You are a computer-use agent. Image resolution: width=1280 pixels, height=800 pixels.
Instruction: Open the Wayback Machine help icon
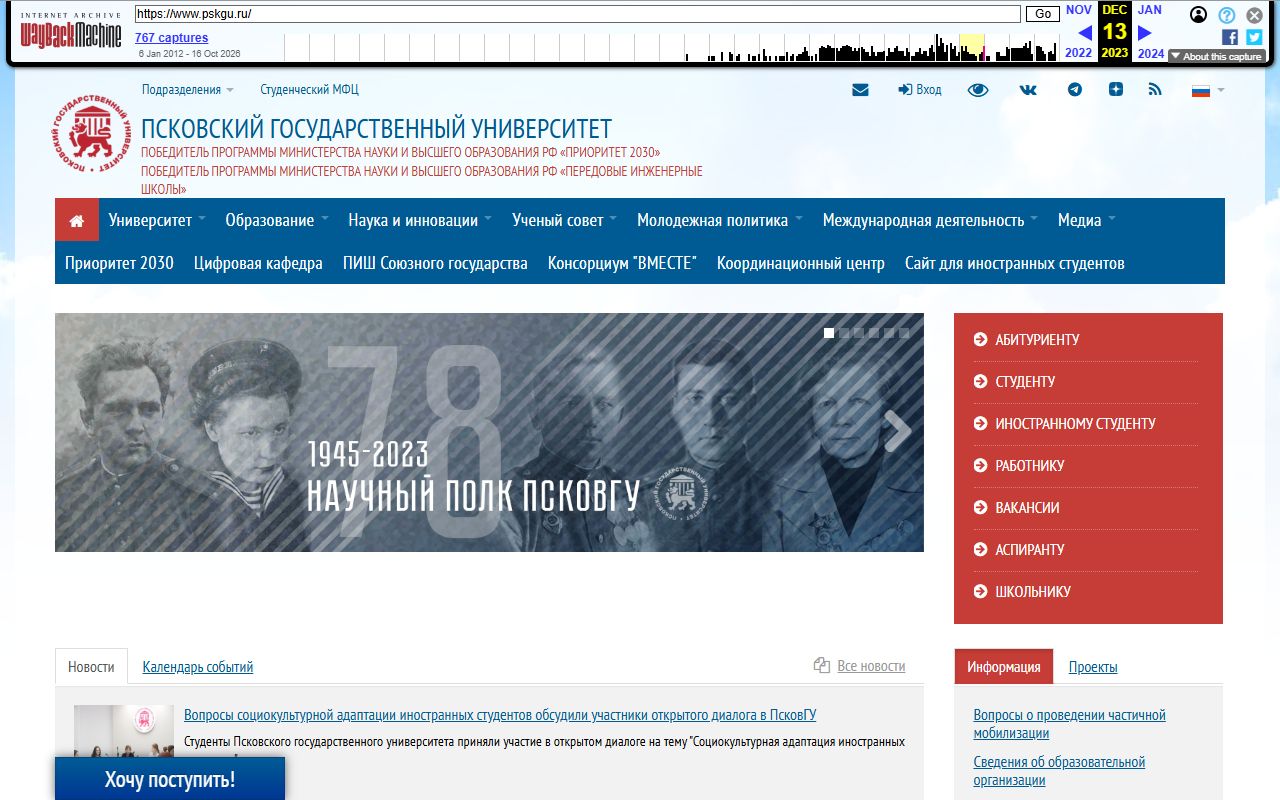point(1227,15)
